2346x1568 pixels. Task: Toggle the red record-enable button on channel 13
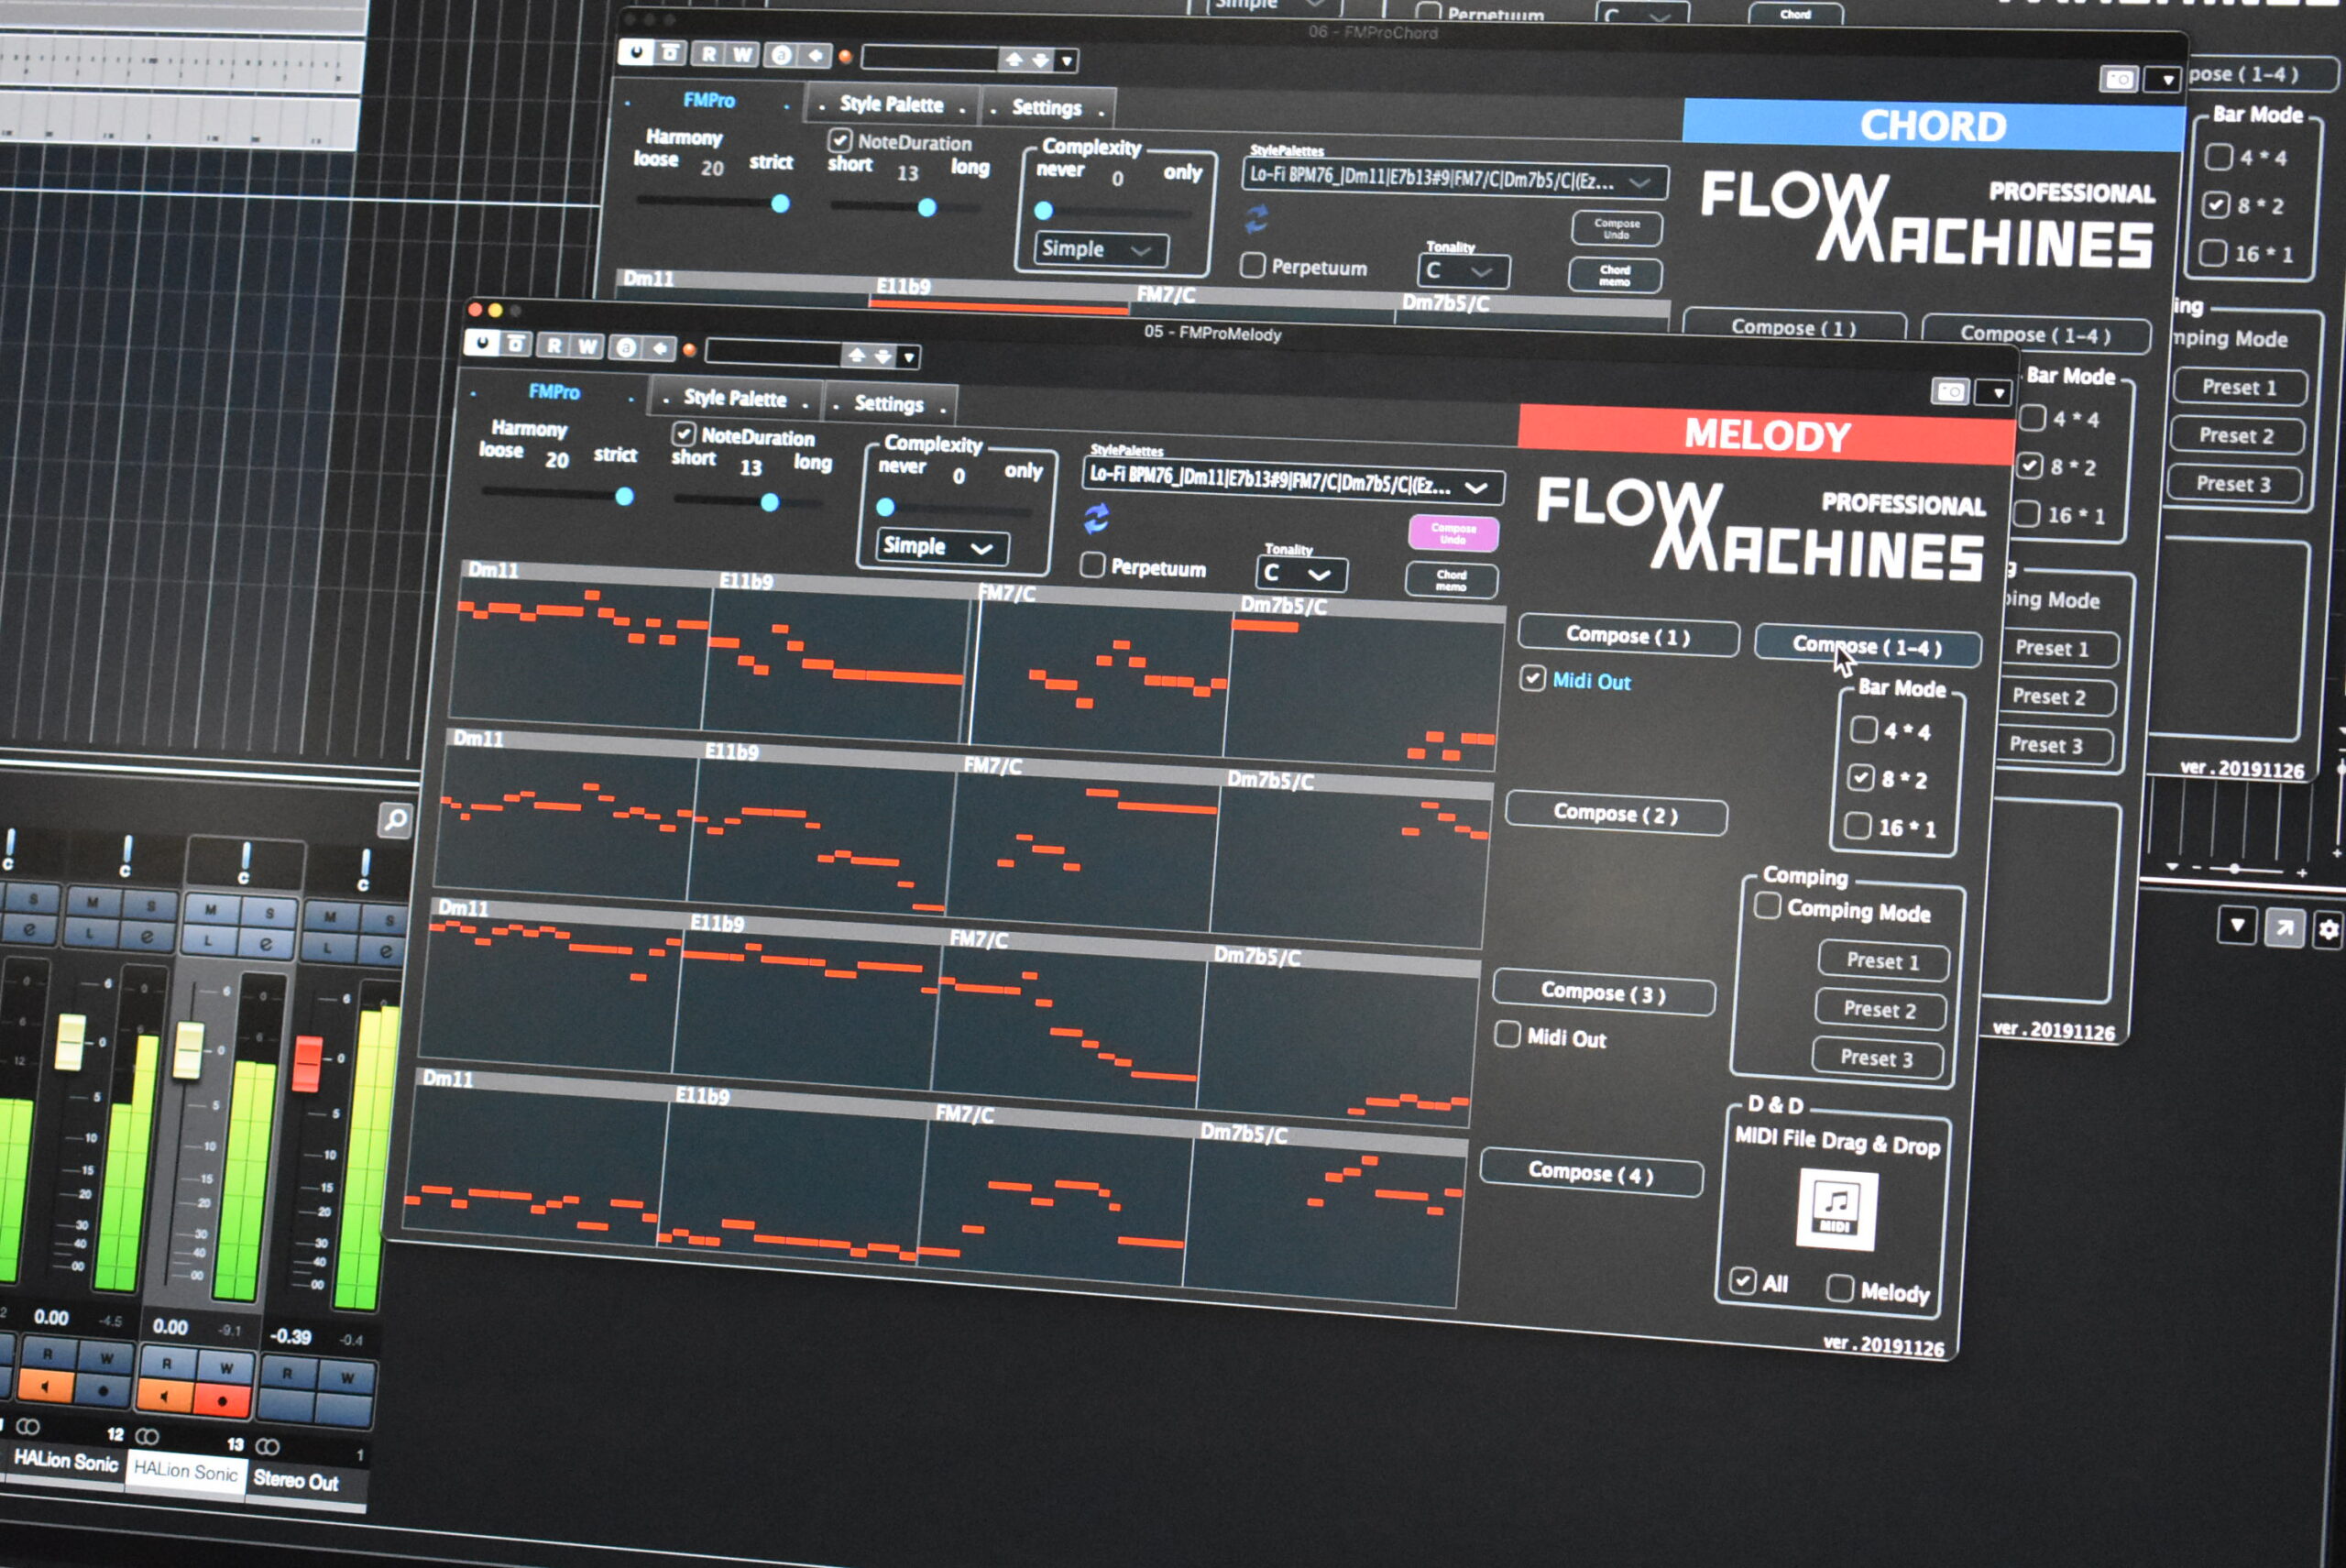click(222, 1400)
